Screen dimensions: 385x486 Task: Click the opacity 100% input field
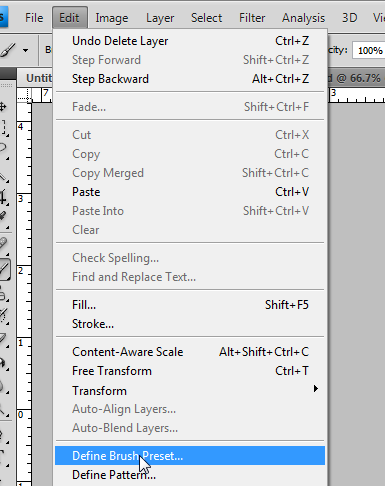coord(369,51)
